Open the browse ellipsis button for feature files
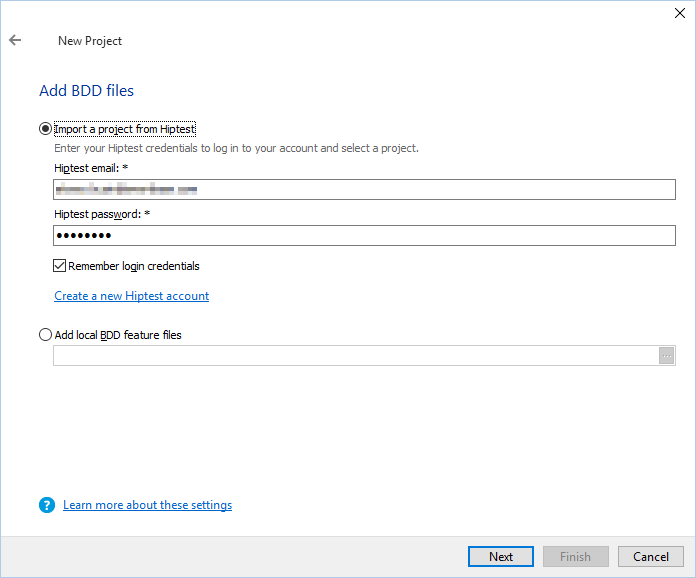The image size is (696, 578). coord(666,356)
